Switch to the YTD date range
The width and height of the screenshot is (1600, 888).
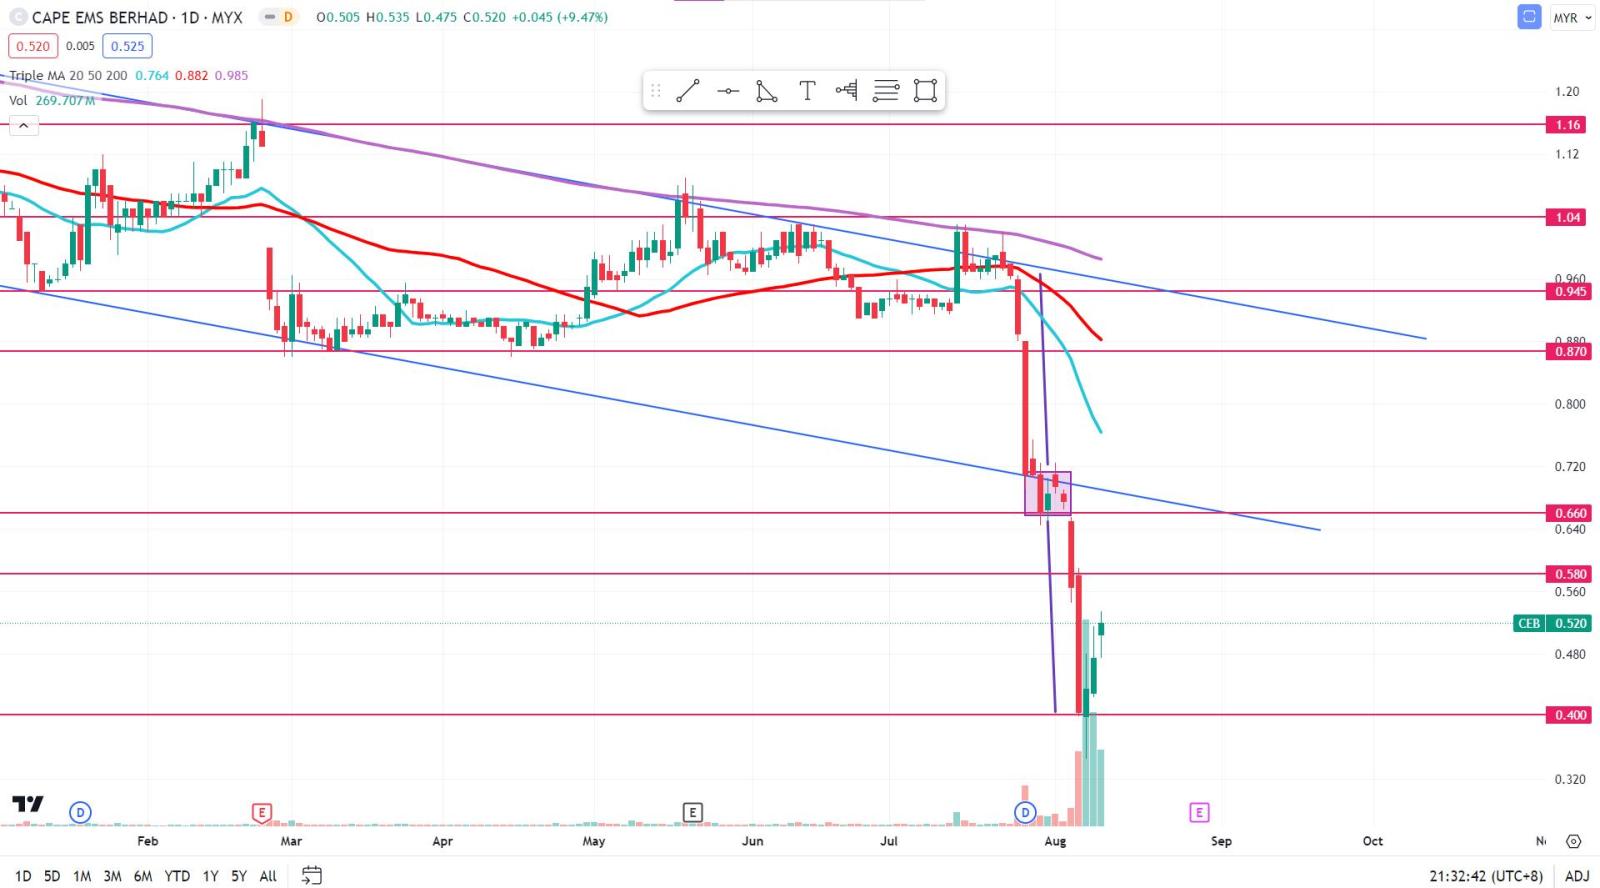(x=177, y=876)
